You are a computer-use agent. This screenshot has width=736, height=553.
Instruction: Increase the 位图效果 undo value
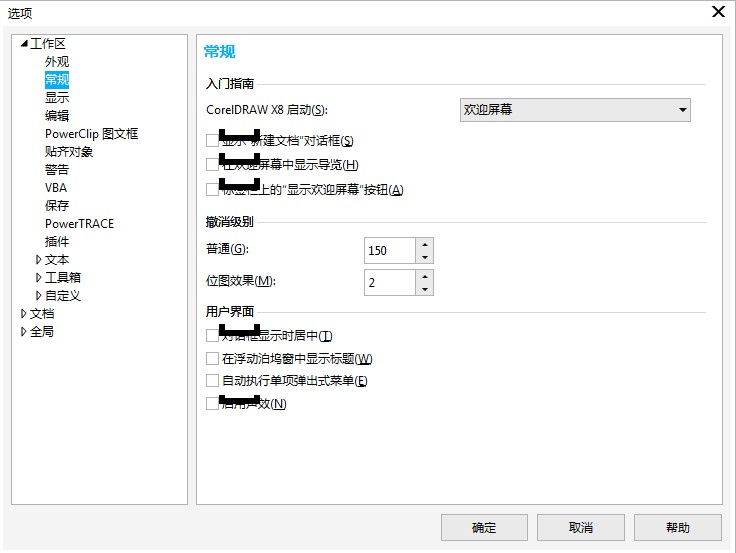click(424, 276)
